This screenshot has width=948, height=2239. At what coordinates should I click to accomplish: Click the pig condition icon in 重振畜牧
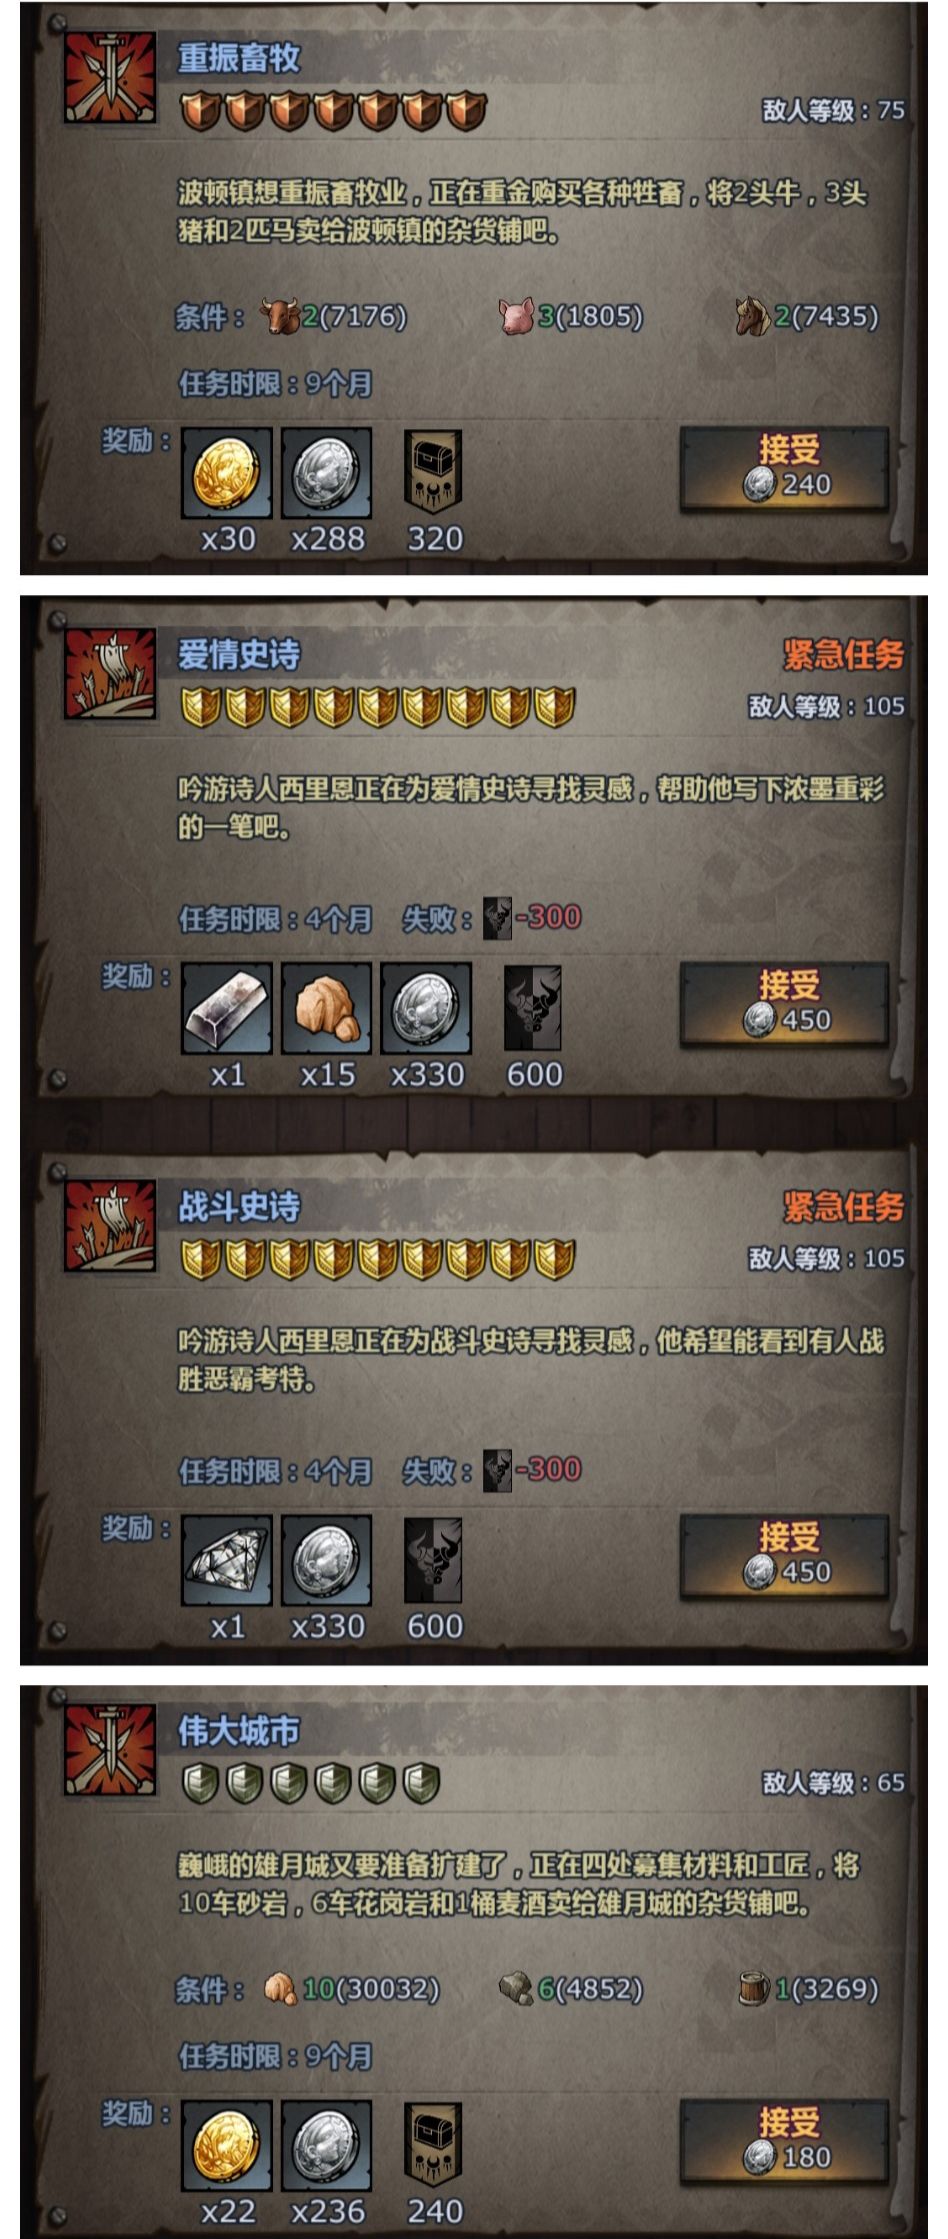tap(517, 316)
